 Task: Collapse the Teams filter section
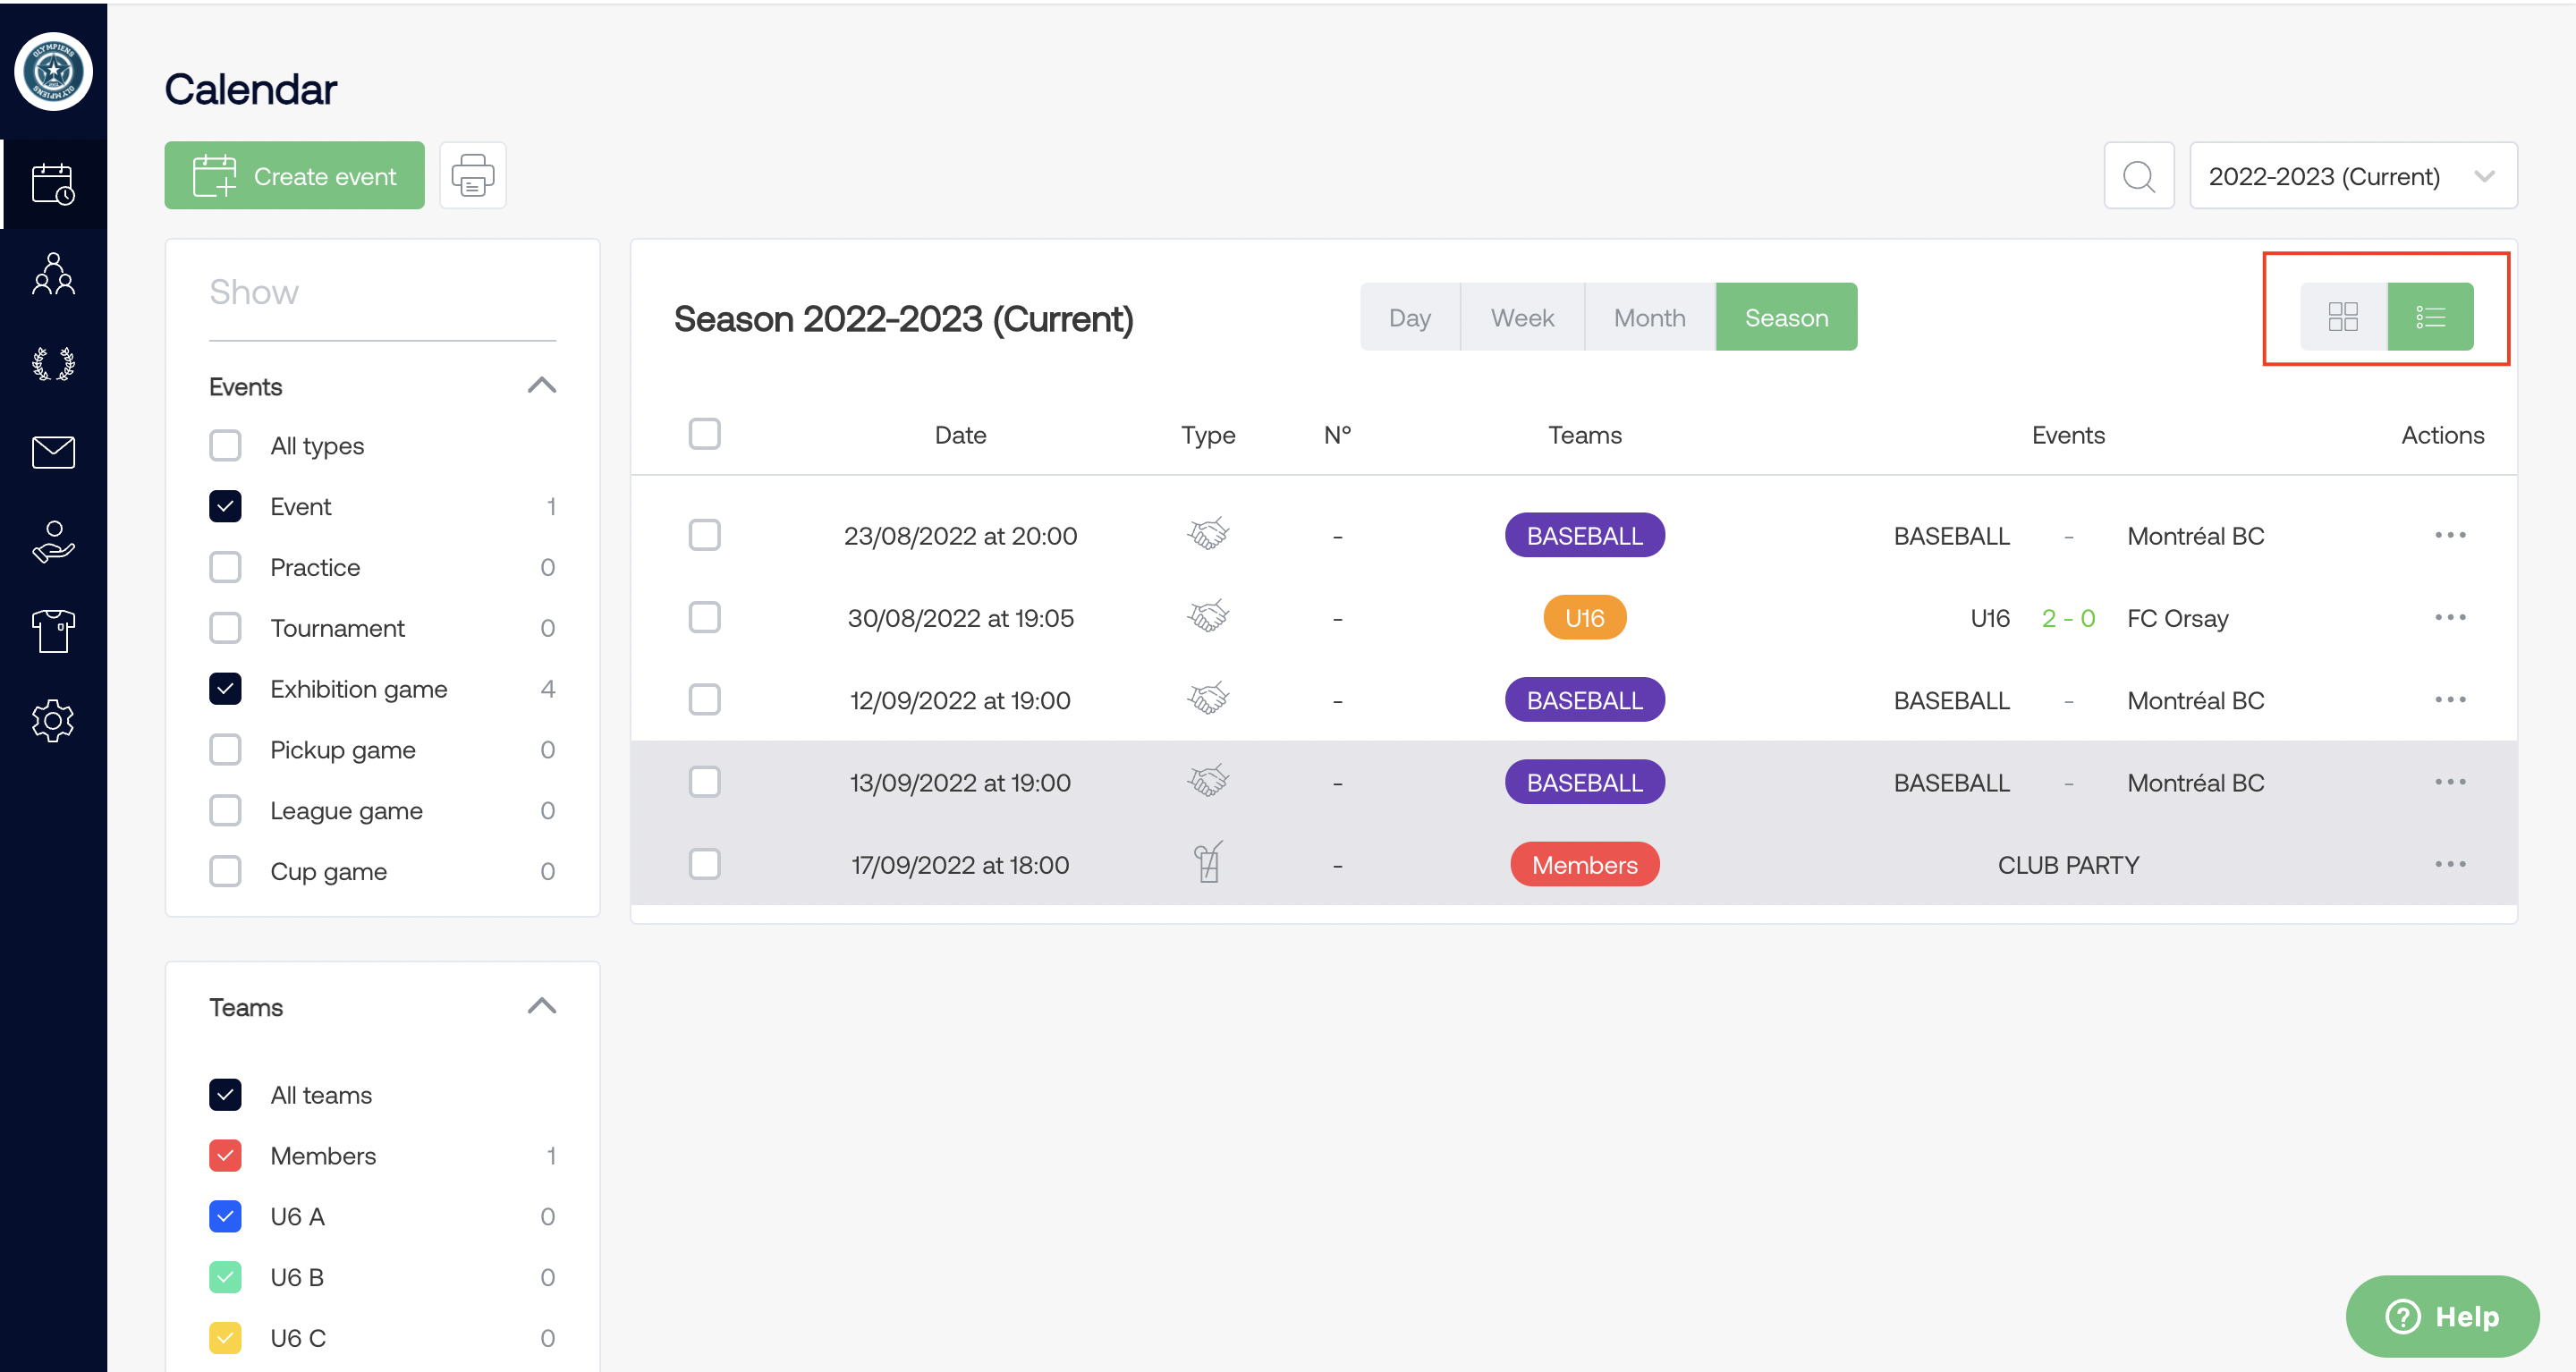coord(541,1006)
